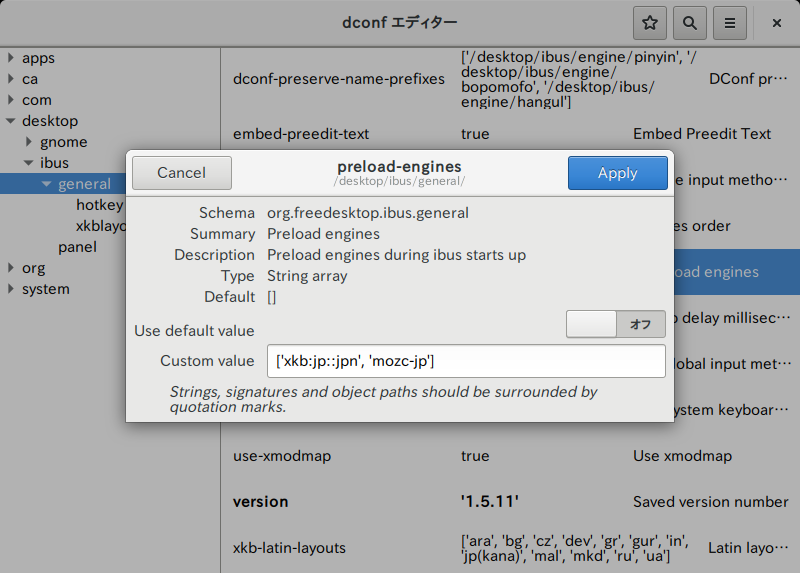This screenshot has width=800, height=573.
Task: Click the bookmarks star icon
Action: coord(649,23)
